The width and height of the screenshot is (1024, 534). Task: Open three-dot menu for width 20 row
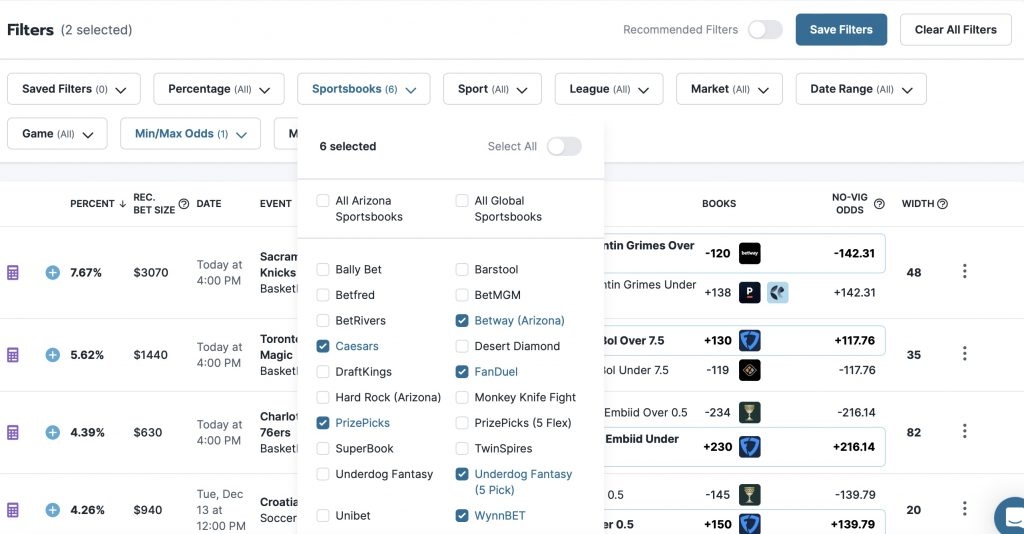(x=965, y=509)
